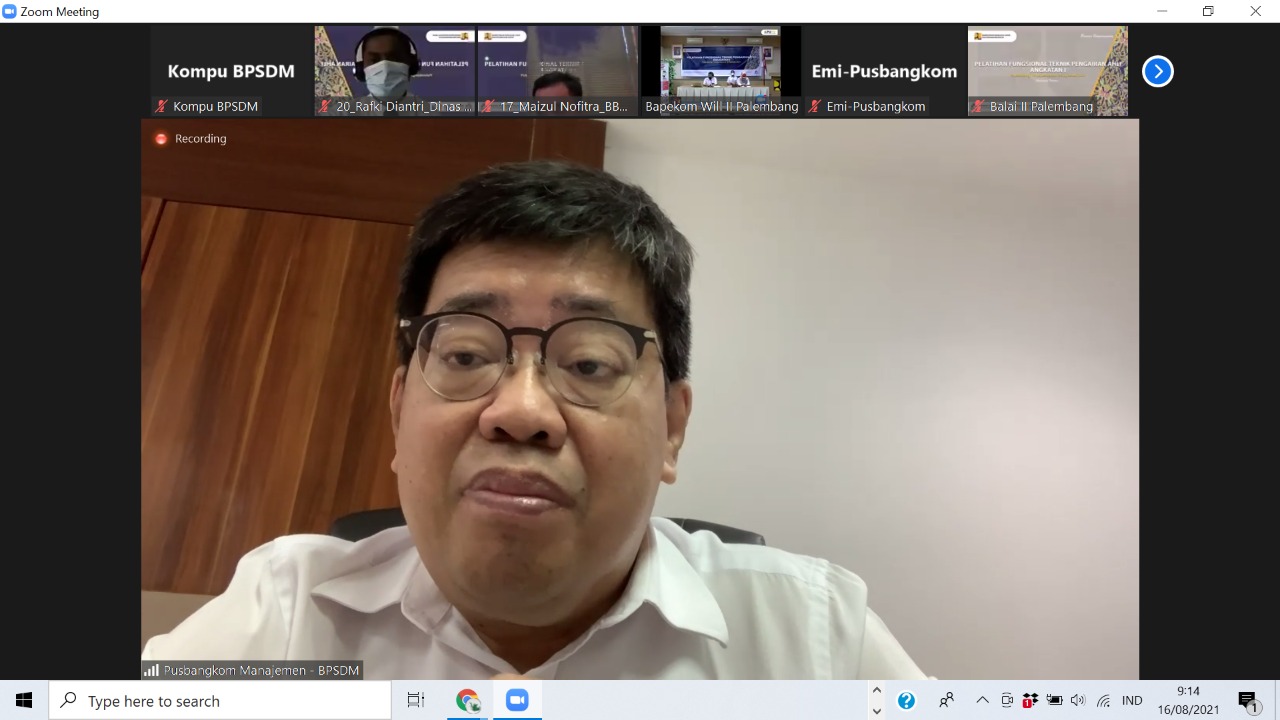
Task: Click the Zoom Meeting title bar icon
Action: point(10,11)
